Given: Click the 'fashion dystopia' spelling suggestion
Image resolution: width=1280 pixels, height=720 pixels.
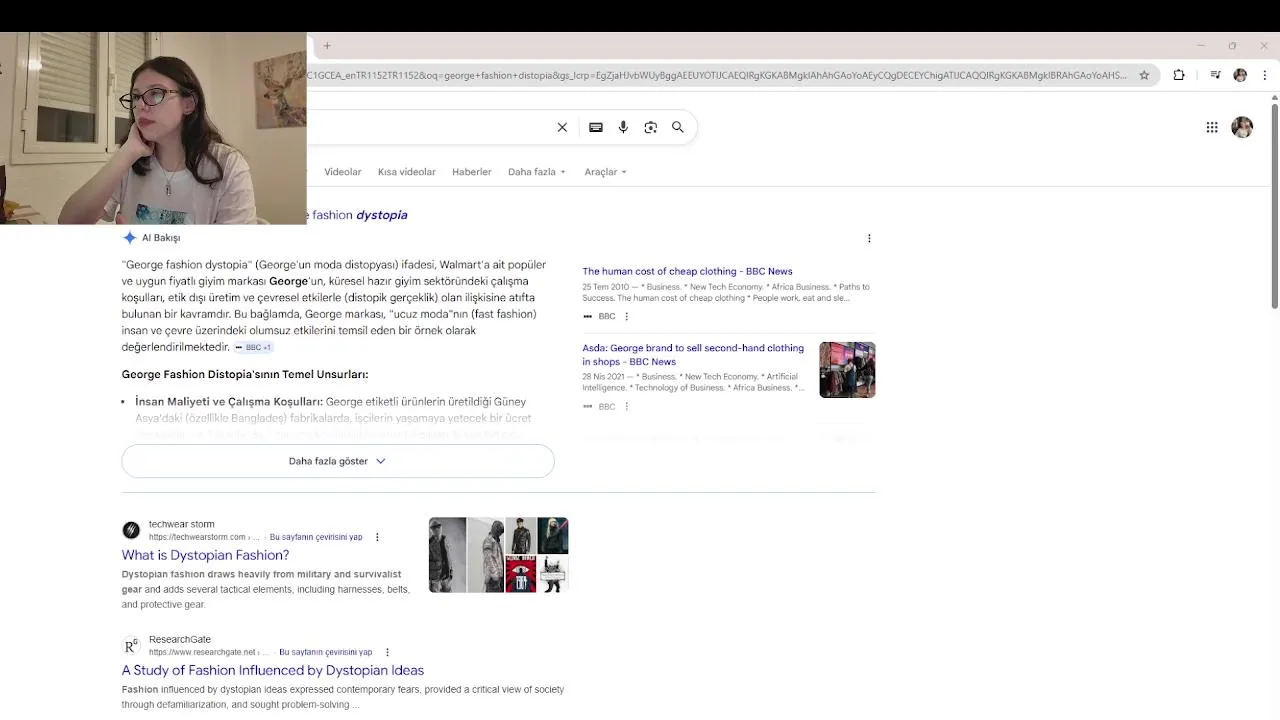Looking at the screenshot, I should coord(358,215).
